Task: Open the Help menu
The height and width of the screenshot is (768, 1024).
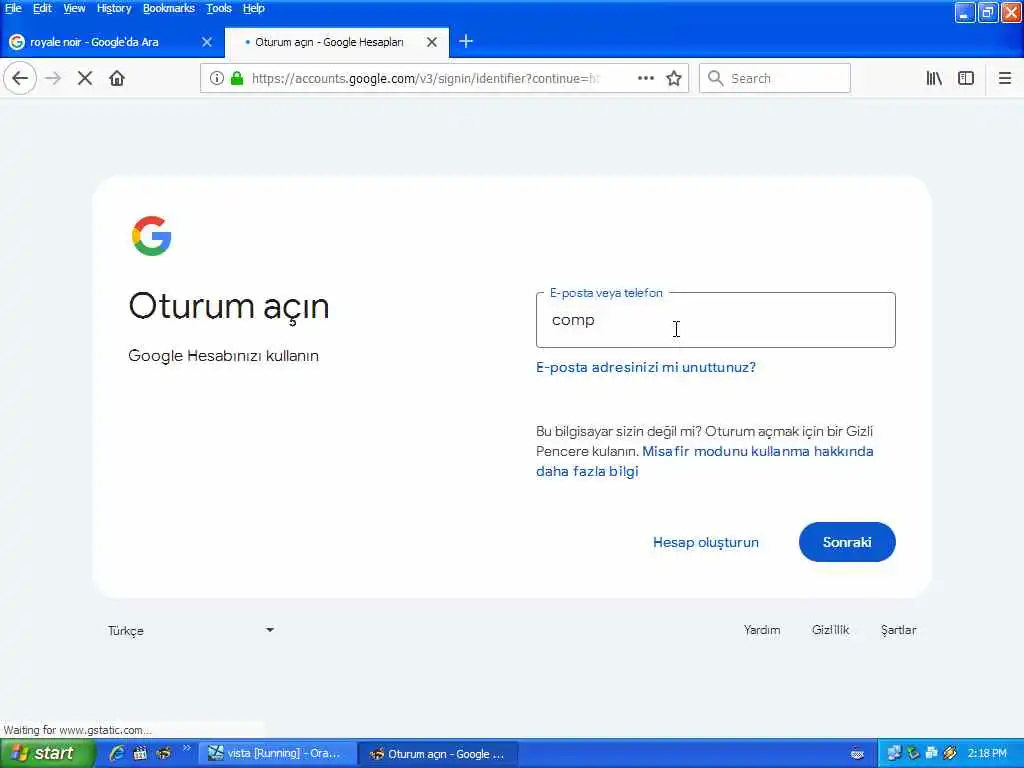Action: click(x=254, y=8)
